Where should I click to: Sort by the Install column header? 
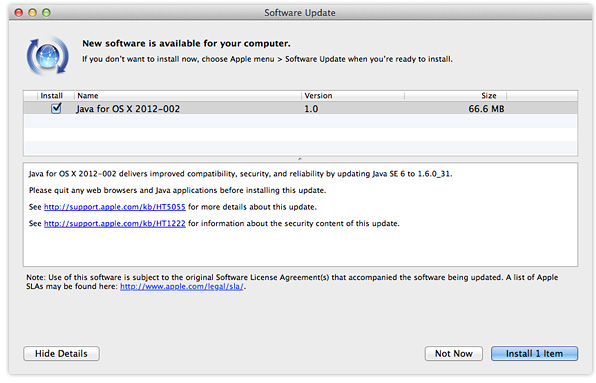click(x=51, y=96)
